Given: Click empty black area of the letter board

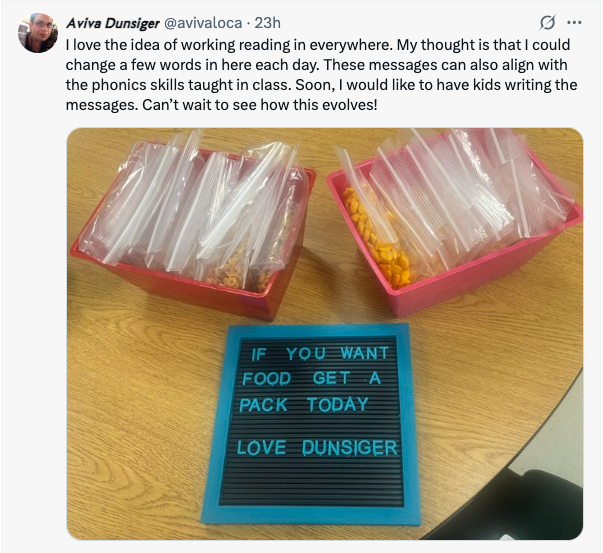Looking at the screenshot, I should click(311, 483).
